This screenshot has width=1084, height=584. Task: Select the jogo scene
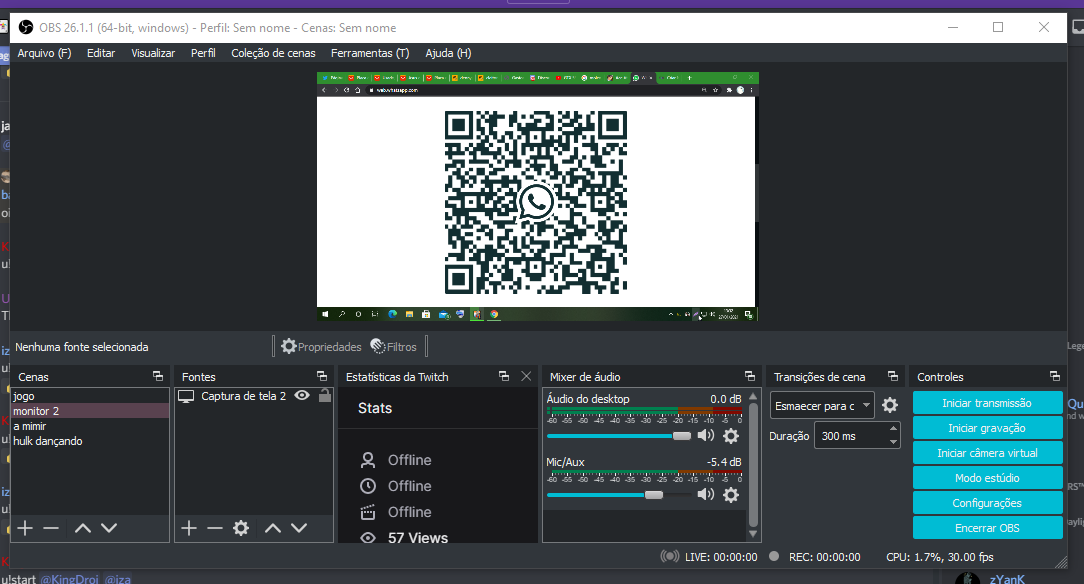(x=90, y=396)
